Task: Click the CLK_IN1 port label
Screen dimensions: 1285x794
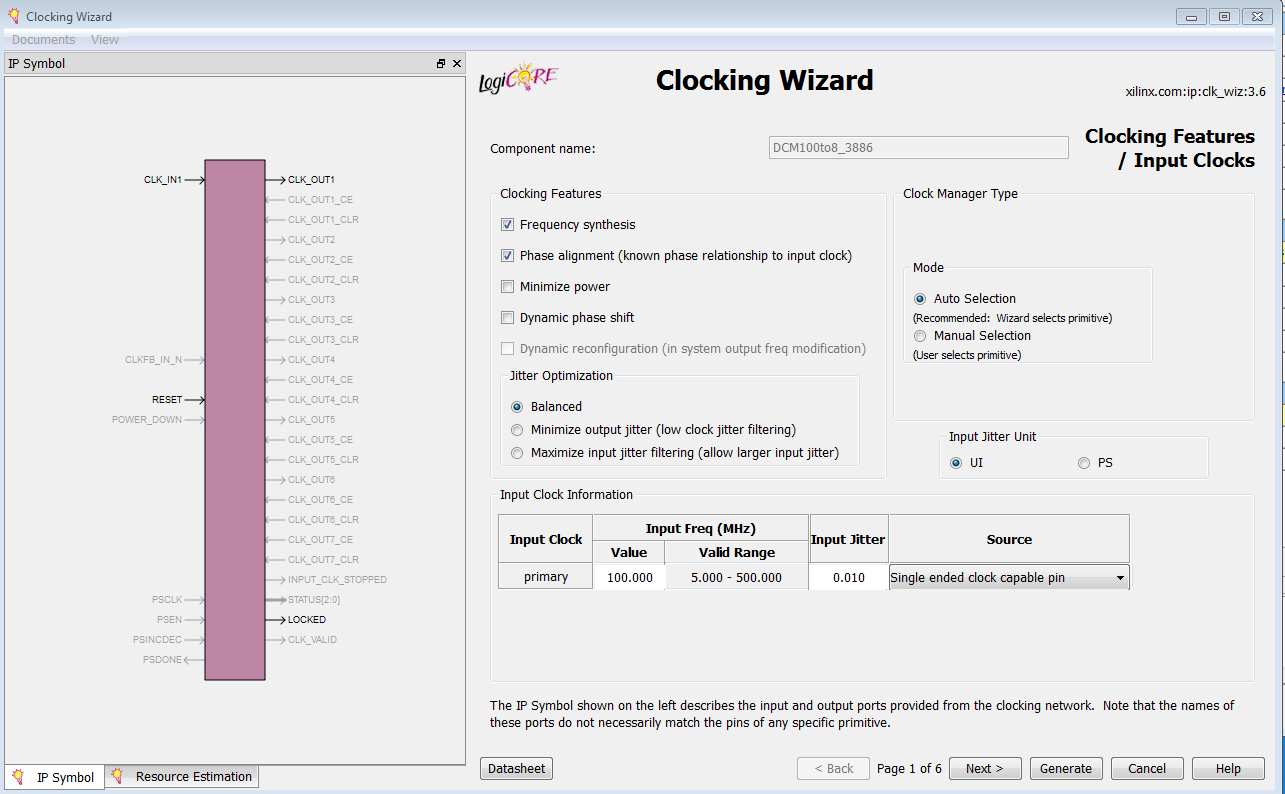Action: (x=163, y=180)
